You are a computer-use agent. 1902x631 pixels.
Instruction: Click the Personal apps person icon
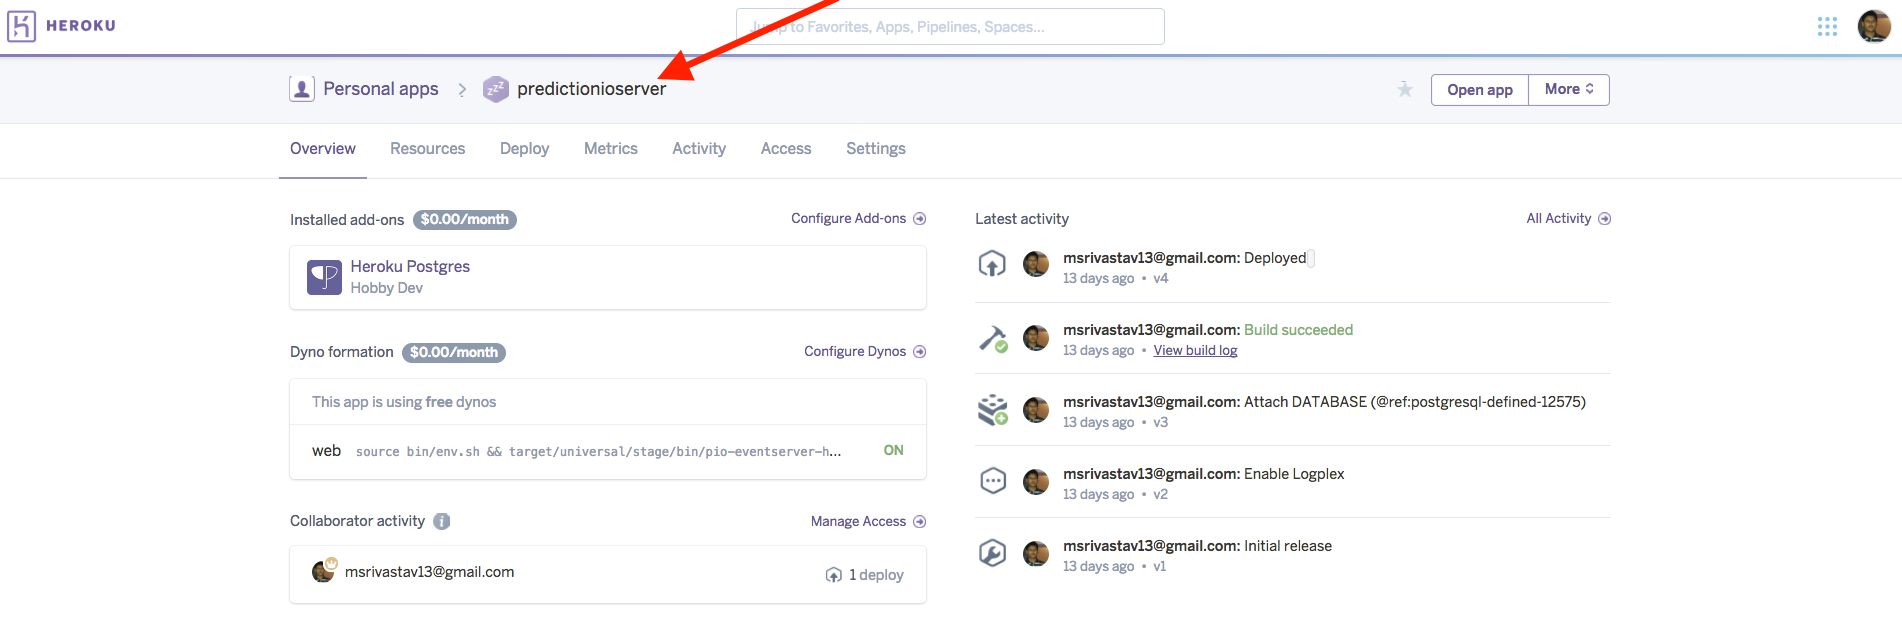(302, 89)
